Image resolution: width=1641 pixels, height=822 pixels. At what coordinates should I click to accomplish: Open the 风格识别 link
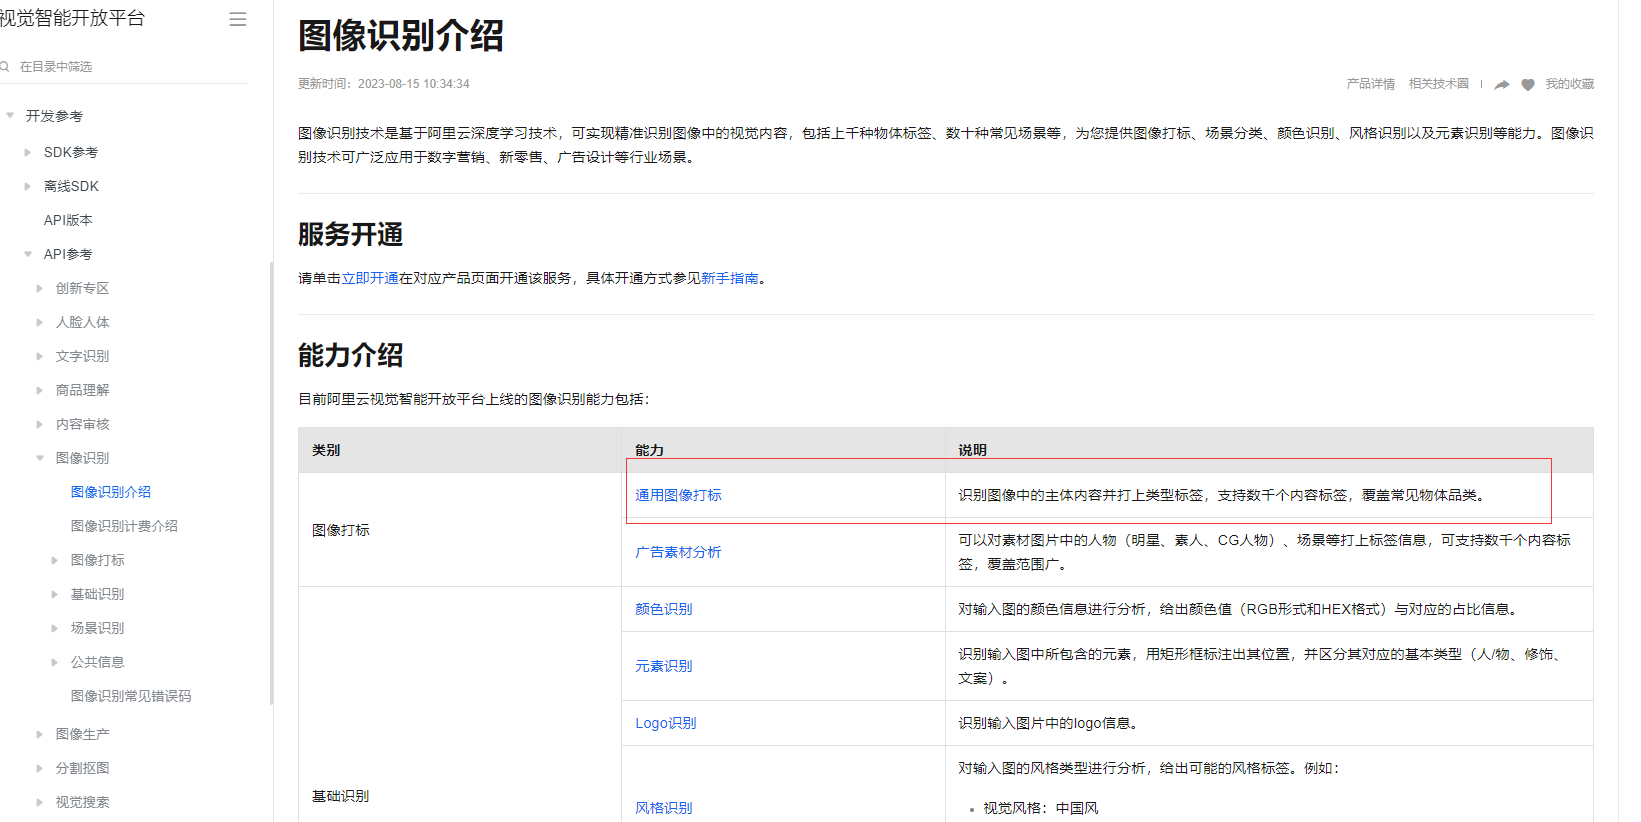coord(664,808)
